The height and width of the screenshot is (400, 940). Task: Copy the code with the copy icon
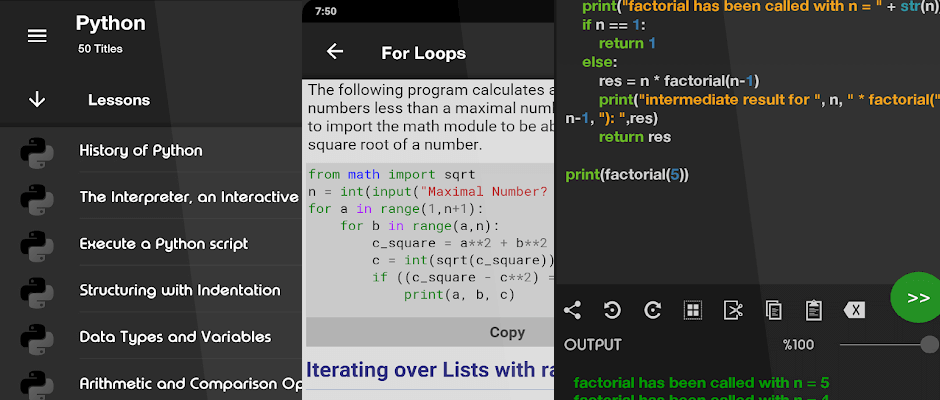tap(773, 310)
